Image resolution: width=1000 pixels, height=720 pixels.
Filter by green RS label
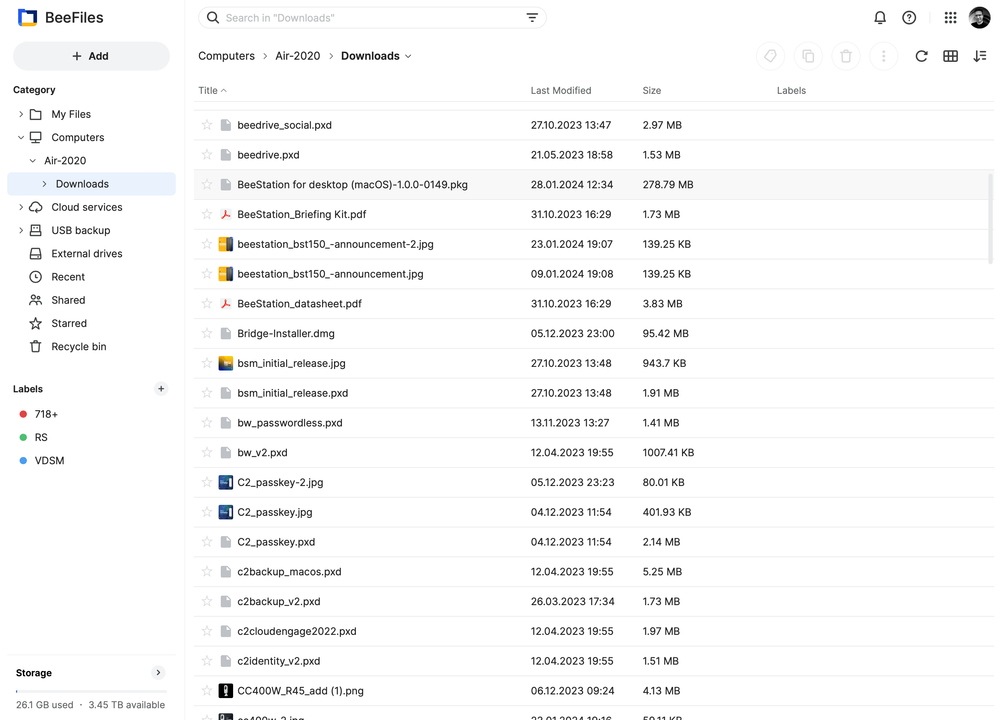coord(34,437)
